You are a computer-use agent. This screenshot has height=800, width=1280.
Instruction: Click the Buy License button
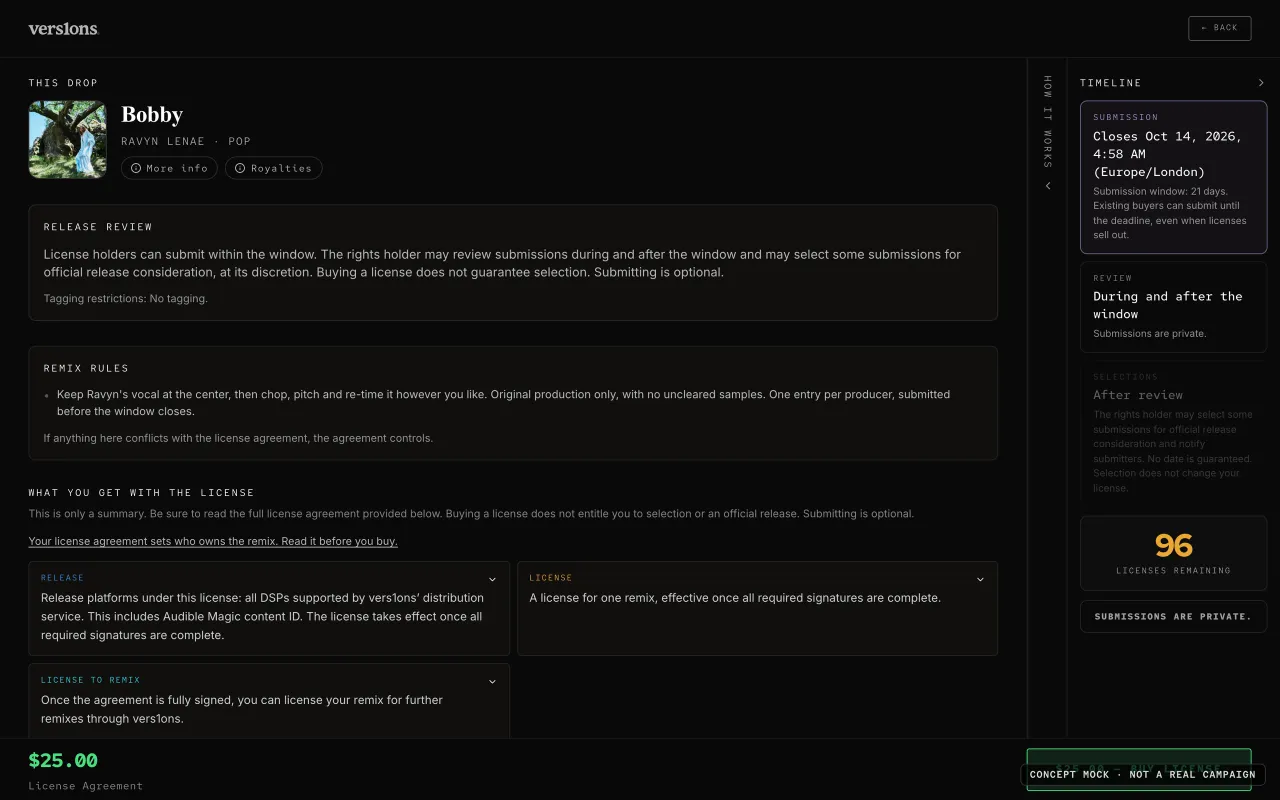pyautogui.click(x=1139, y=769)
